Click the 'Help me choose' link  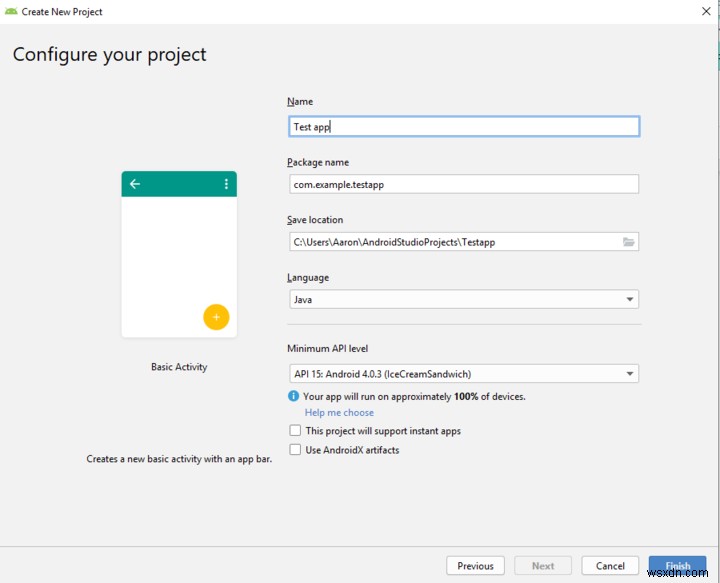[x=339, y=412]
